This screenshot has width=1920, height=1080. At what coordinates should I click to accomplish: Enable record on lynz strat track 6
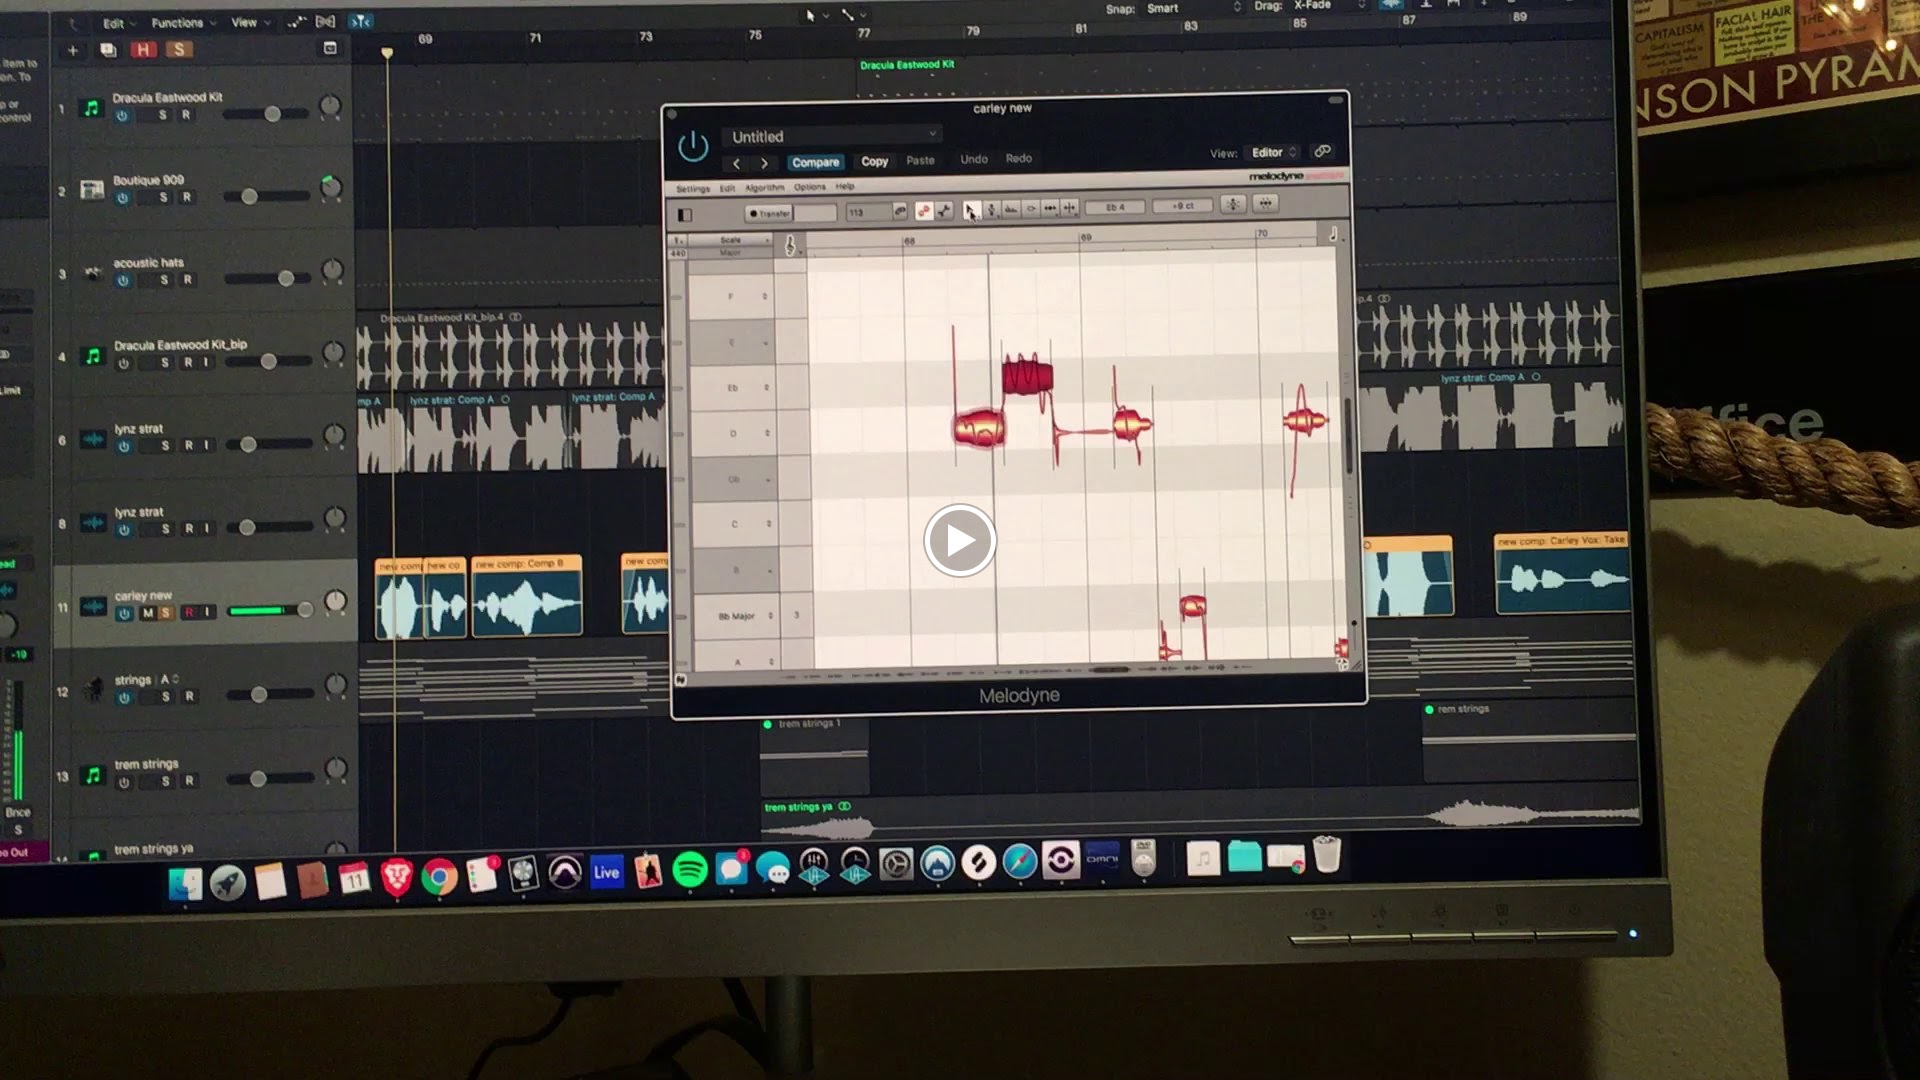point(188,445)
